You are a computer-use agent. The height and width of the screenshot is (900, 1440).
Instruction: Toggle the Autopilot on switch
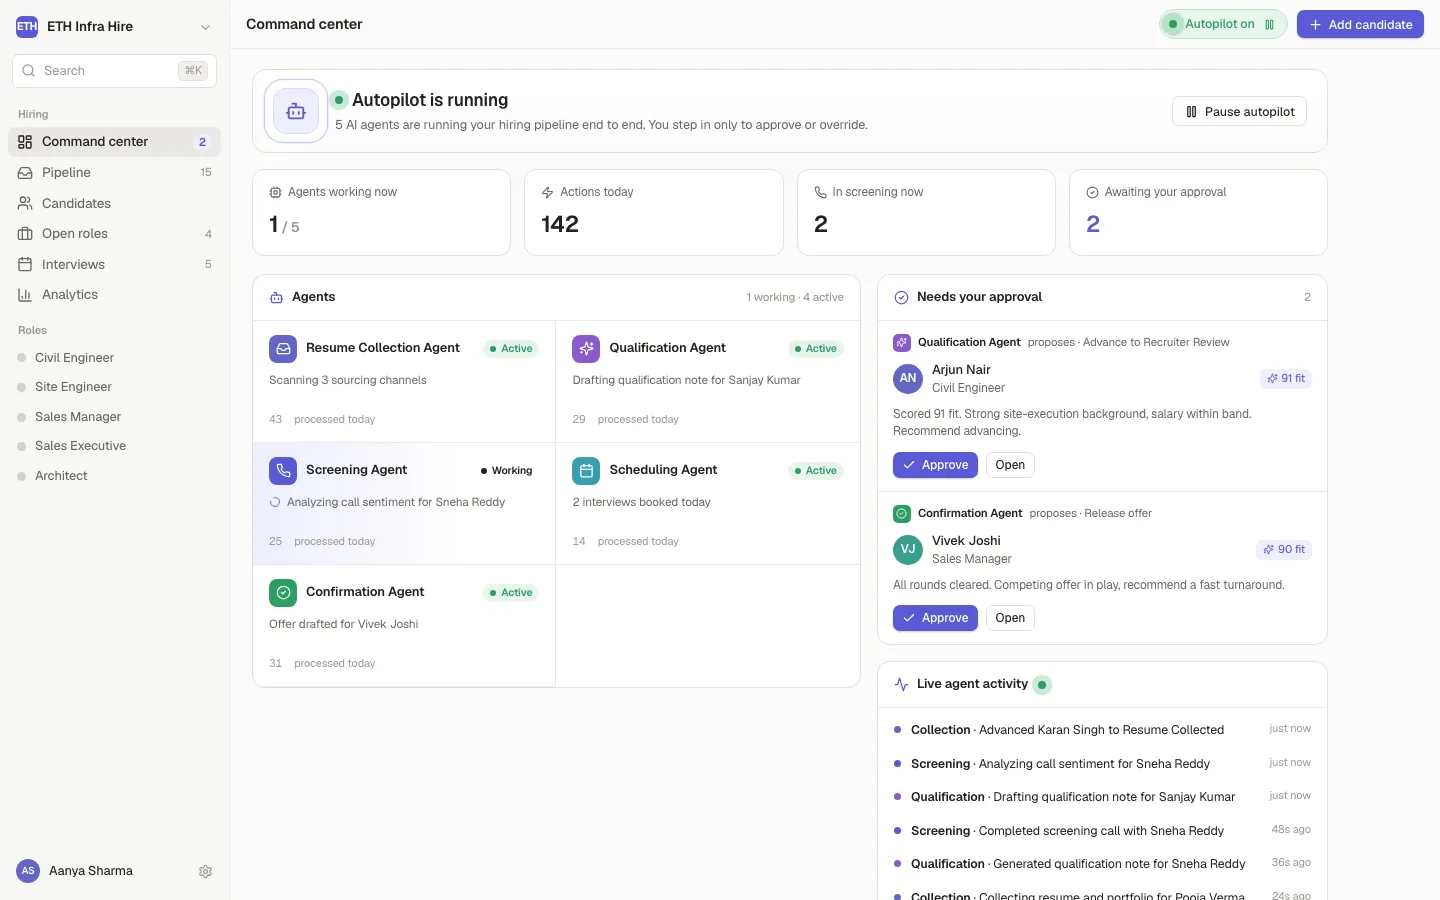1223,24
